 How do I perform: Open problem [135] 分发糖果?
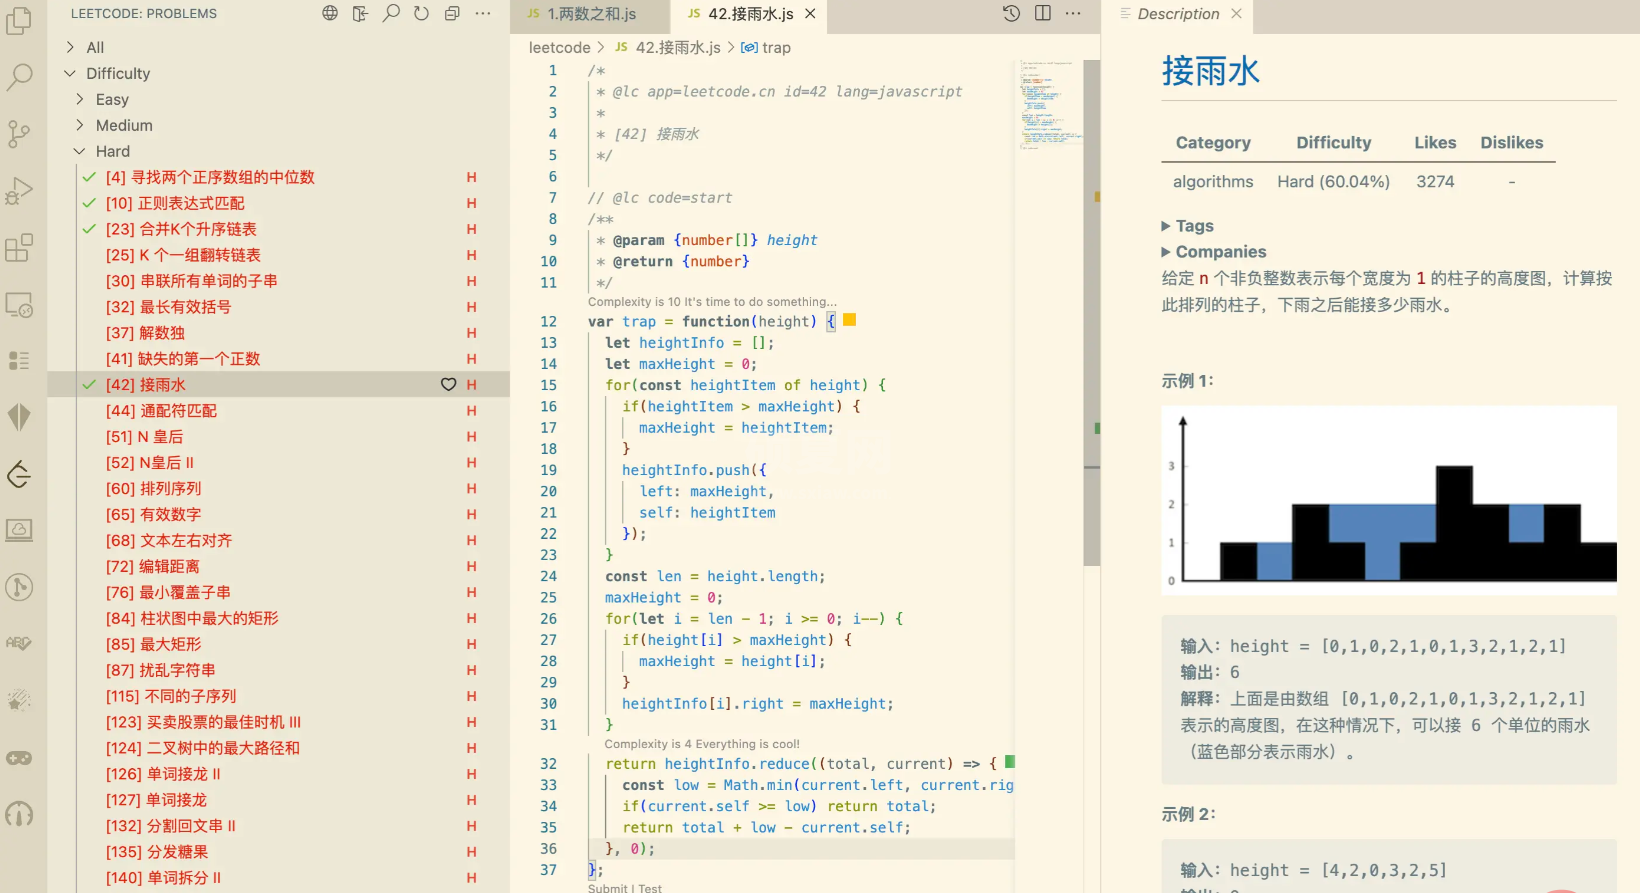[157, 852]
